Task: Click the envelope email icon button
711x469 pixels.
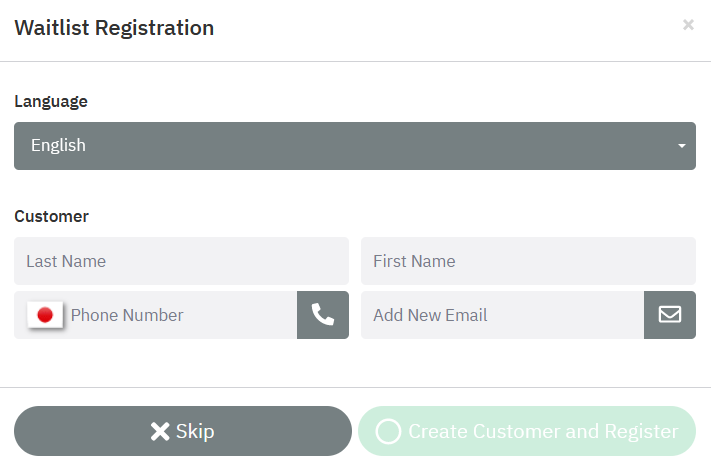Action: pyautogui.click(x=669, y=315)
